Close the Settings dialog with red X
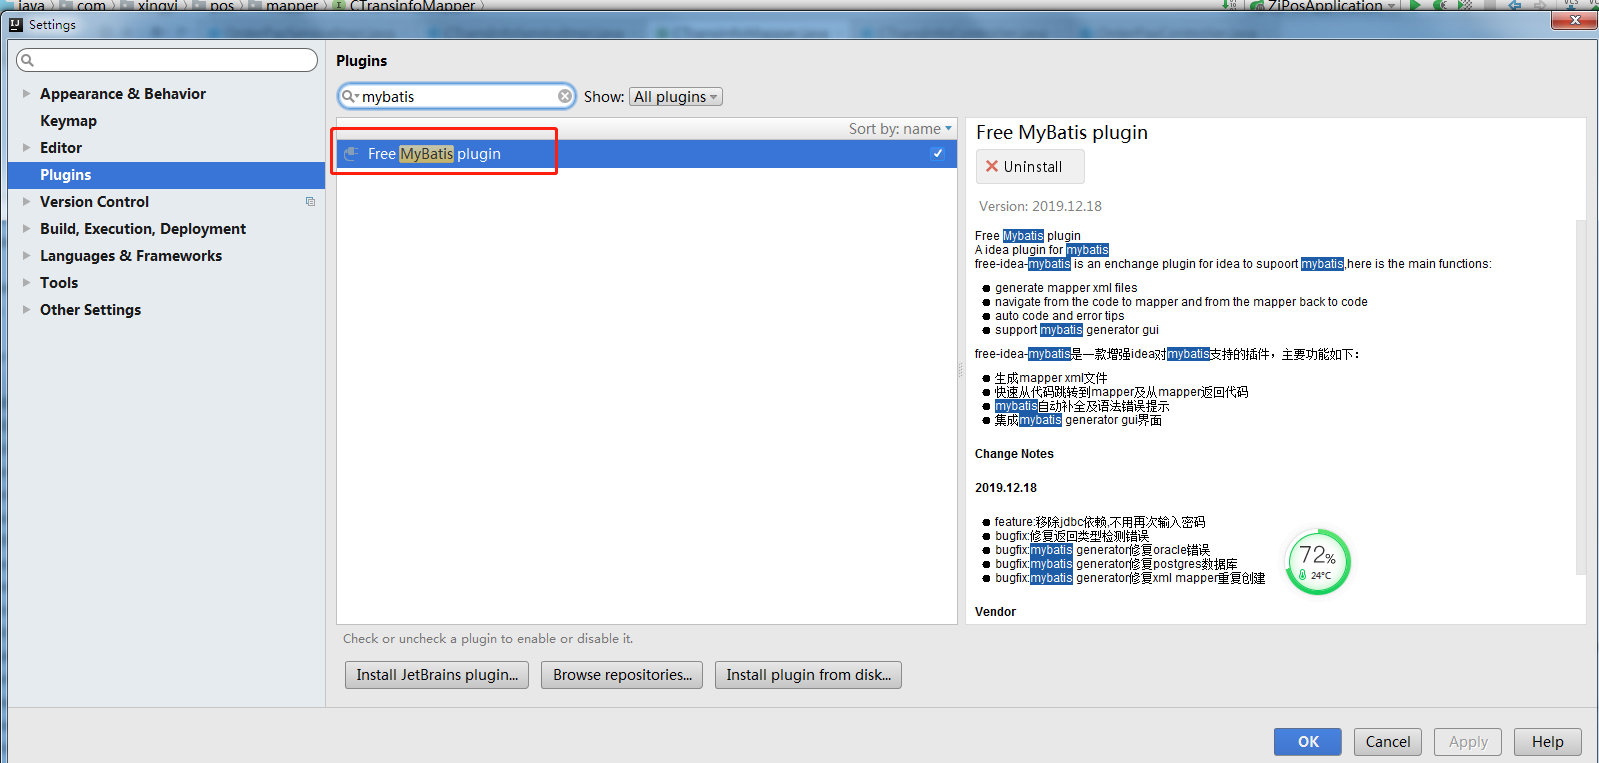This screenshot has width=1599, height=763. [x=1575, y=20]
